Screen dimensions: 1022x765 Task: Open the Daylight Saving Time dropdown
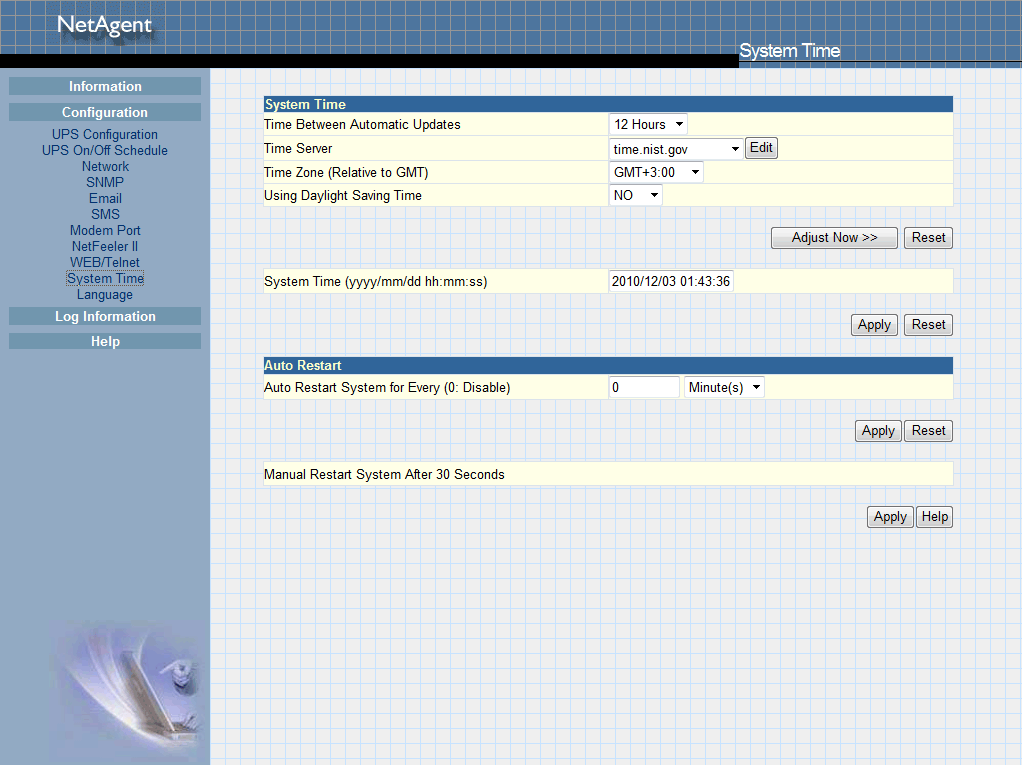(636, 196)
